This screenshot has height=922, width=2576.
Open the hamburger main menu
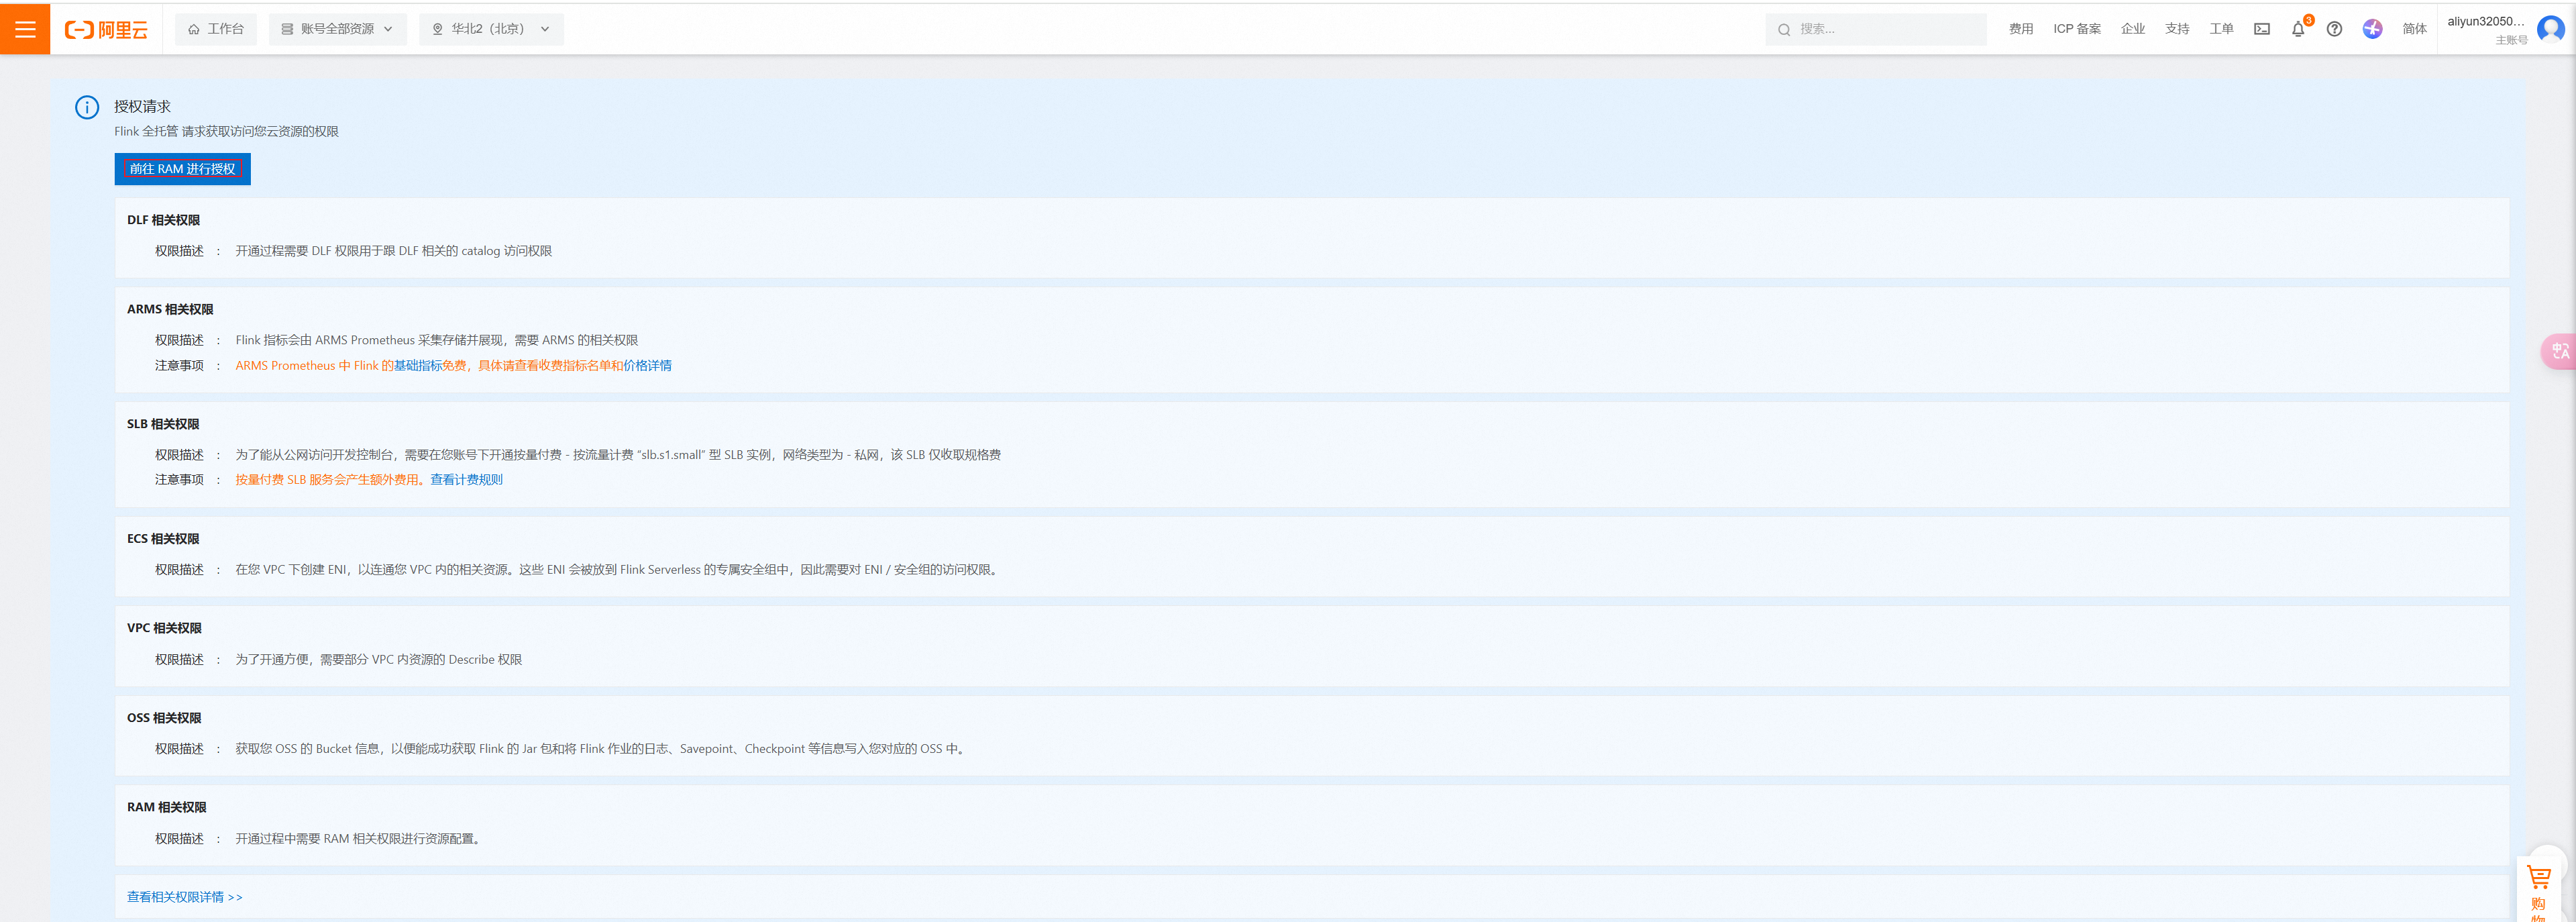tap(25, 29)
